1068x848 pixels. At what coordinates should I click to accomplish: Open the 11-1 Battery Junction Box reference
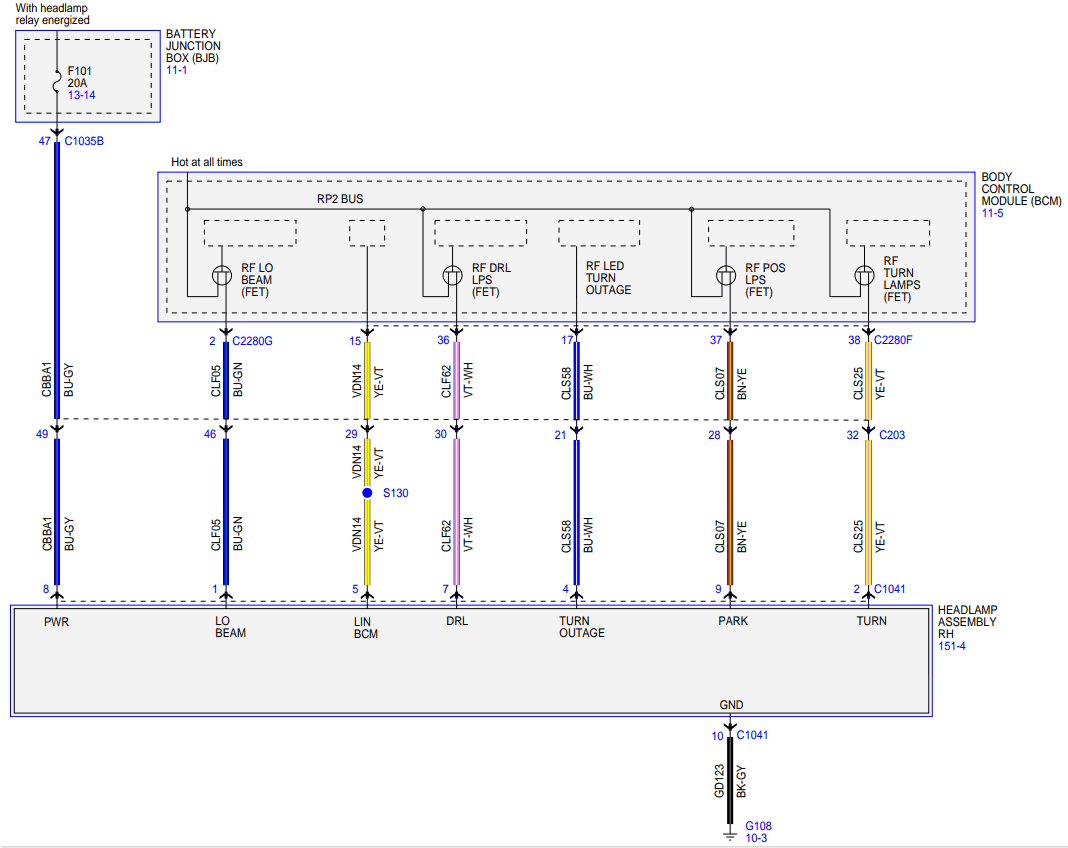coord(176,70)
